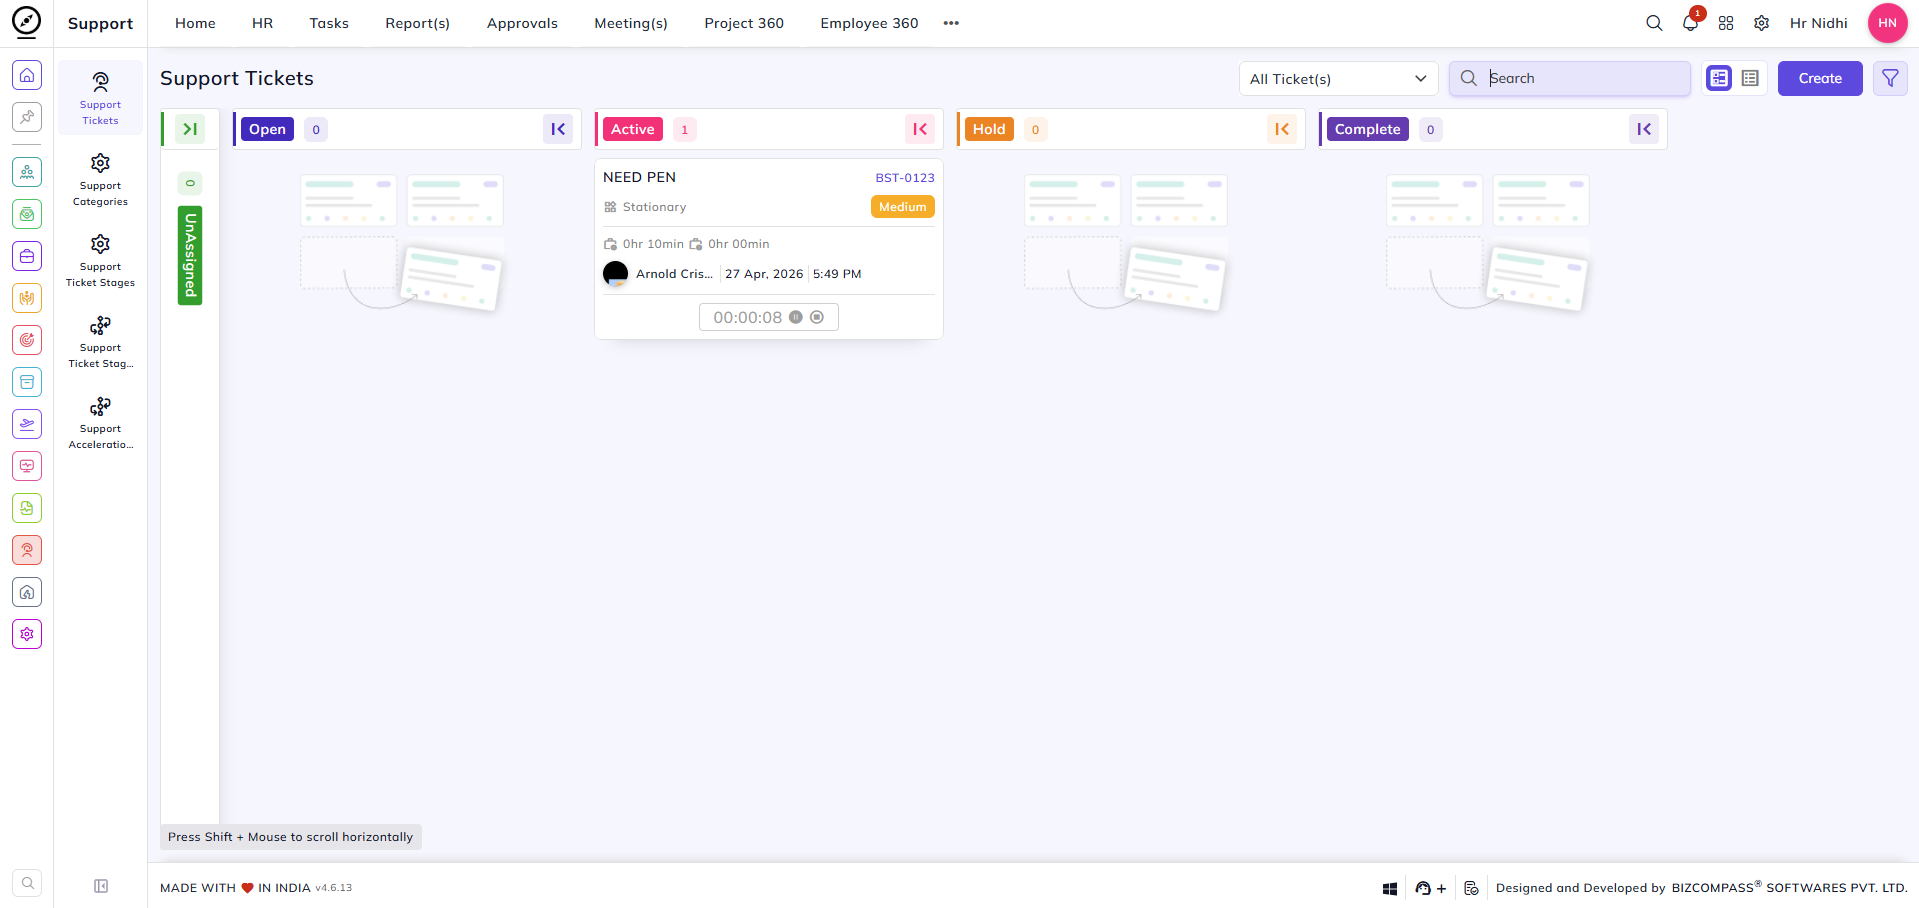Collapse the Complete column
The width and height of the screenshot is (1919, 908).
[1644, 129]
